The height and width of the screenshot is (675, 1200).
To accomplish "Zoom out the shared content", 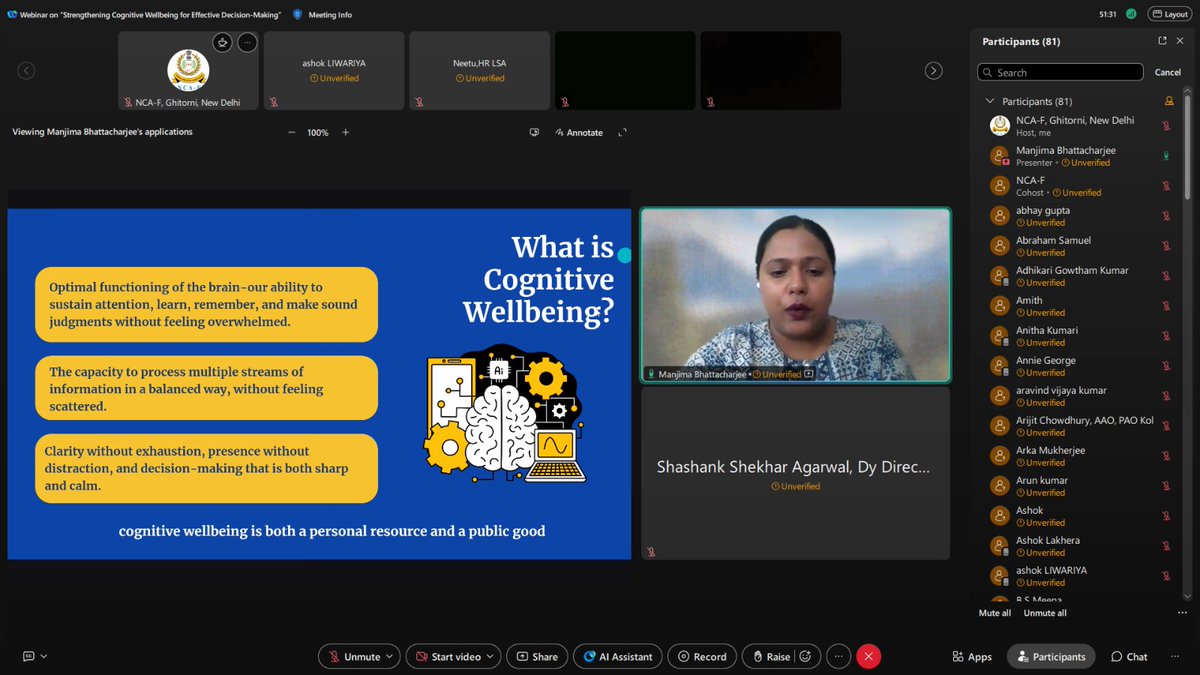I will 292,132.
